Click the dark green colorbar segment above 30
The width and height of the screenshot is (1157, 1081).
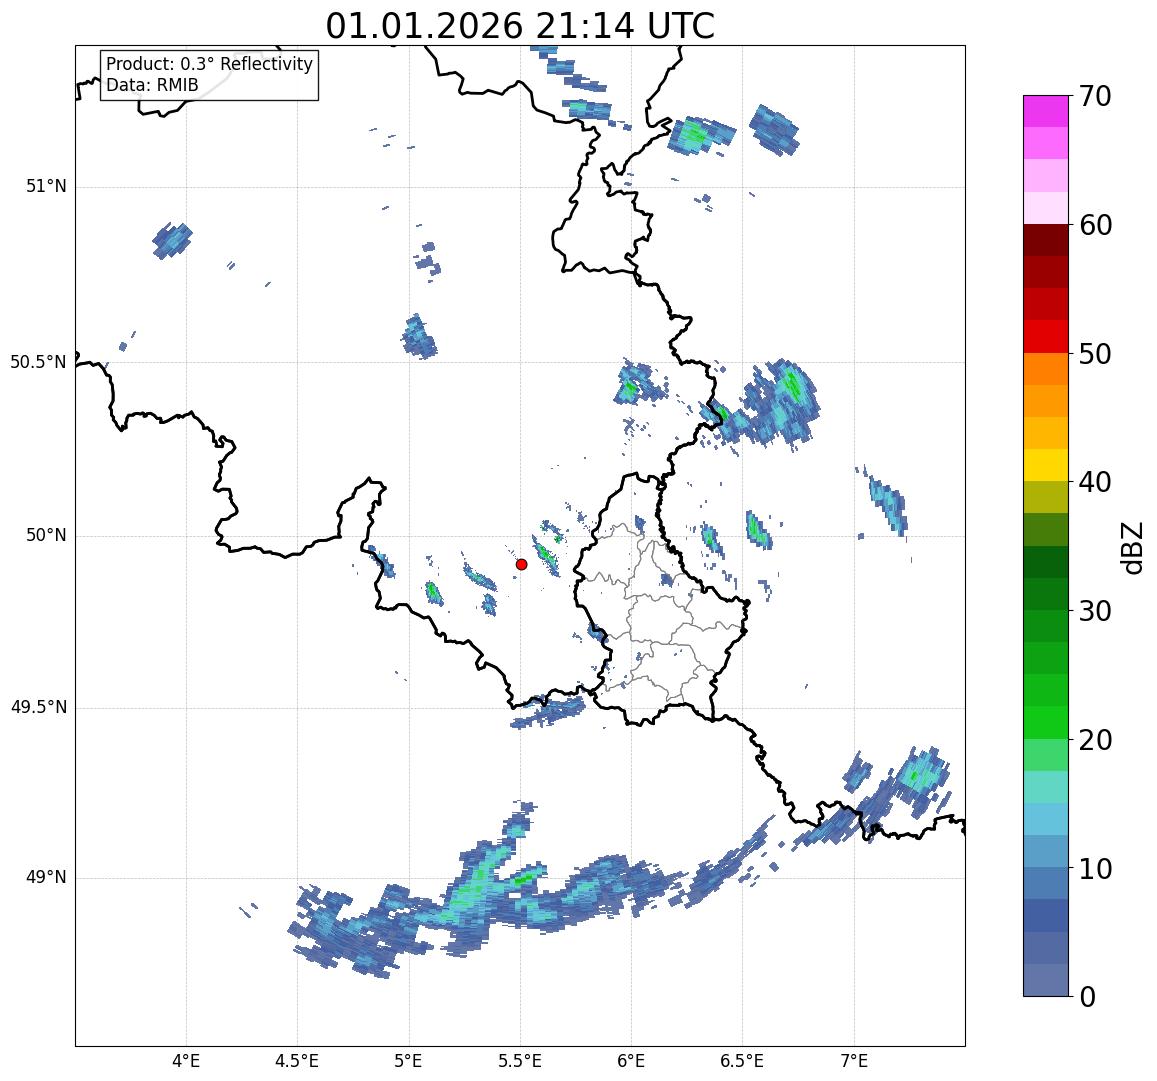(x=1046, y=595)
